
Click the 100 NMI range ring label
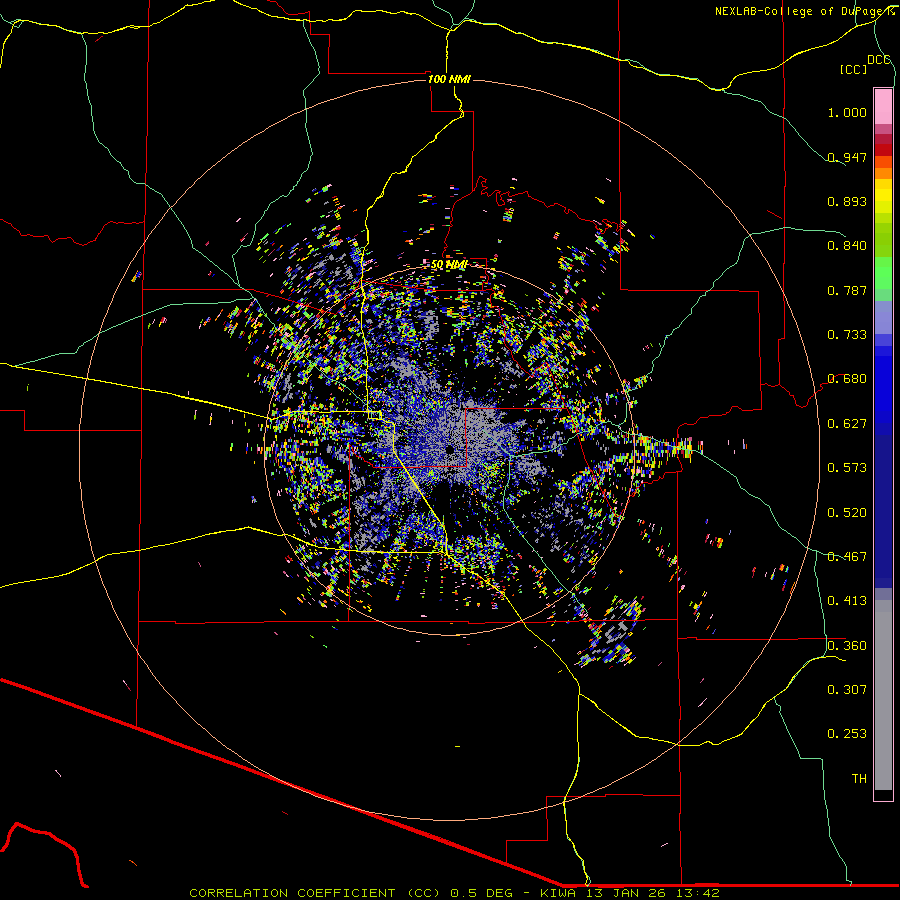[x=449, y=79]
